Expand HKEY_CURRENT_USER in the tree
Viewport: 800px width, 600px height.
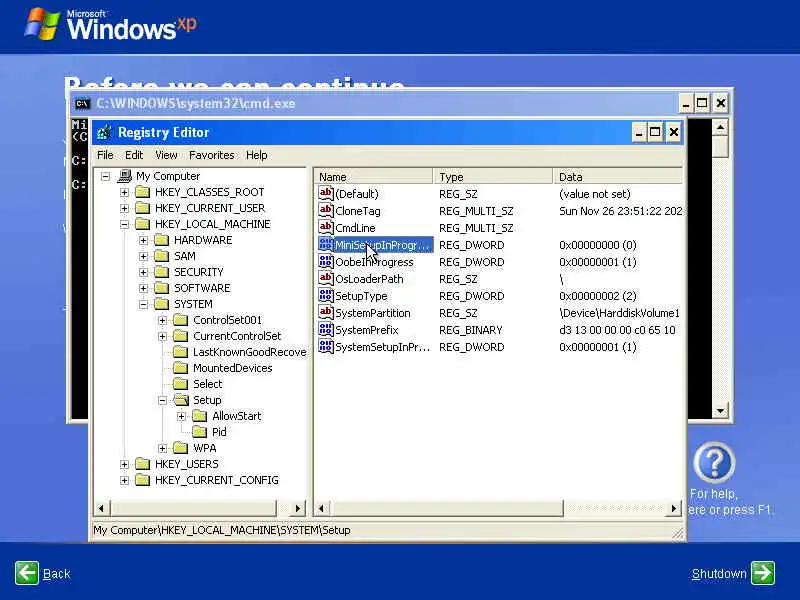pyautogui.click(x=124, y=208)
